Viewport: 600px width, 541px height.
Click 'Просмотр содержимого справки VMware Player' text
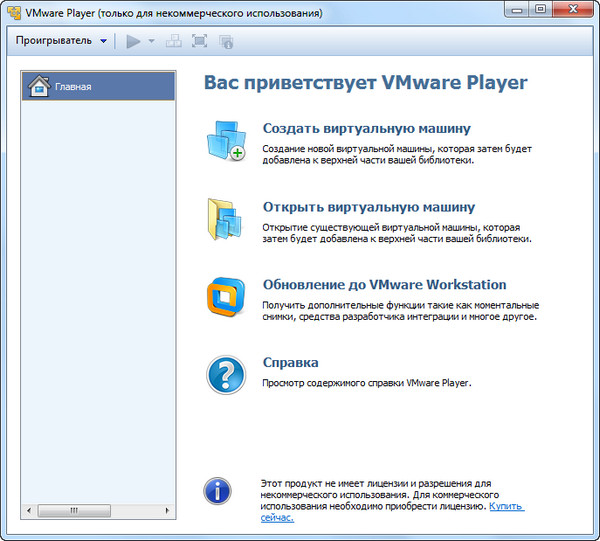point(367,383)
